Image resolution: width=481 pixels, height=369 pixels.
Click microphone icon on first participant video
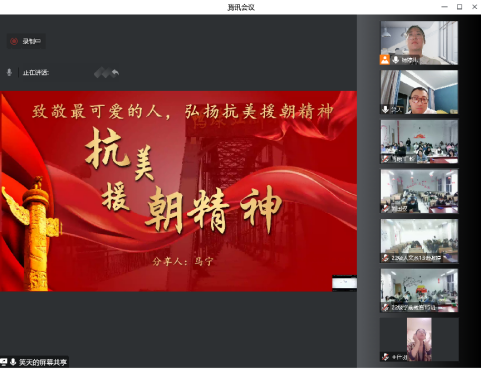tap(396, 60)
